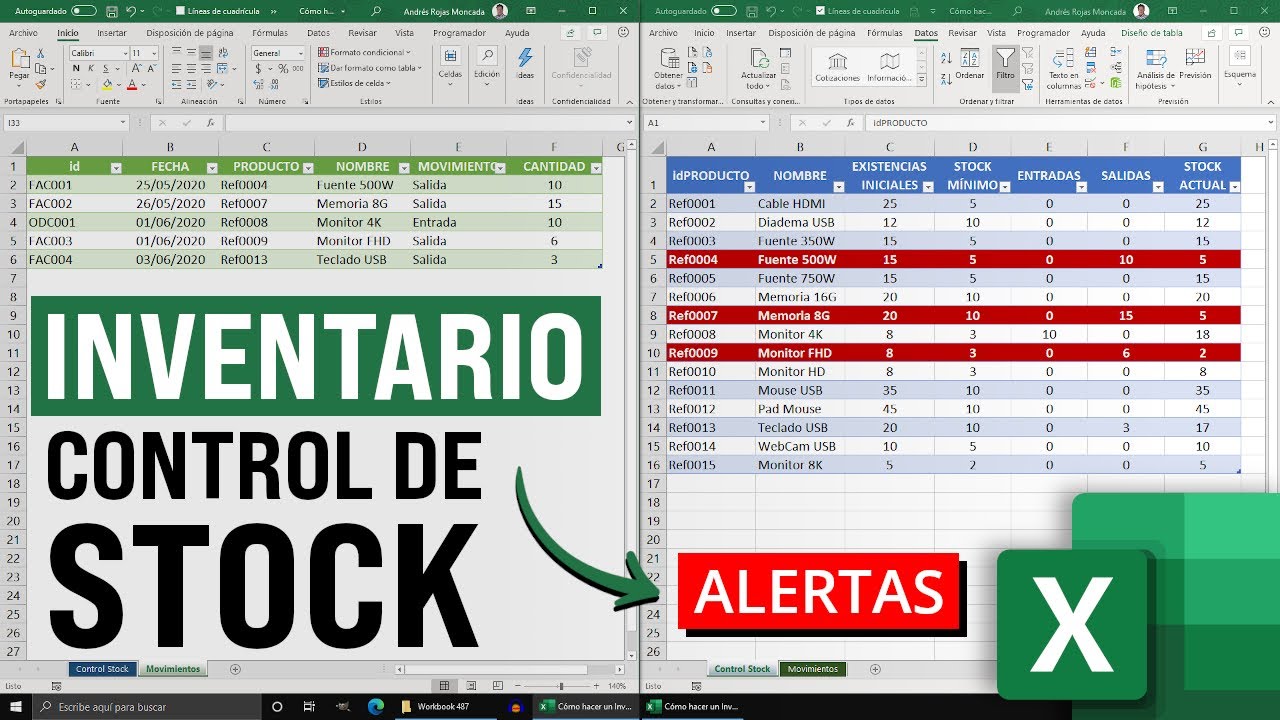
Task: Switch to Movimientos sheet in right window
Action: click(x=812, y=669)
